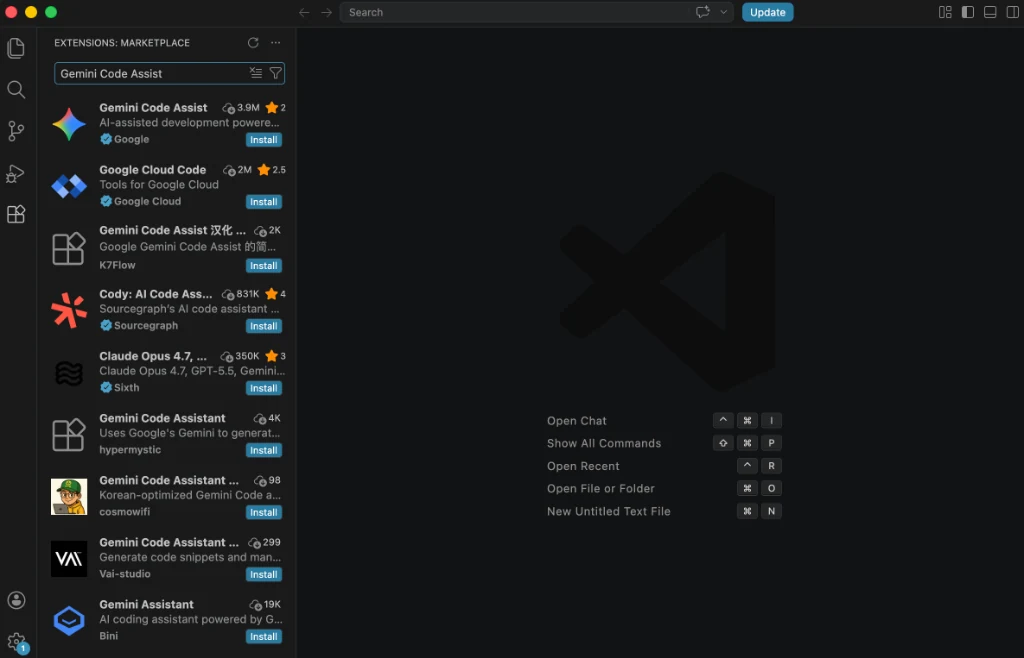The width and height of the screenshot is (1024, 658).
Task: Click the Show All Commands label
Action: (x=604, y=443)
